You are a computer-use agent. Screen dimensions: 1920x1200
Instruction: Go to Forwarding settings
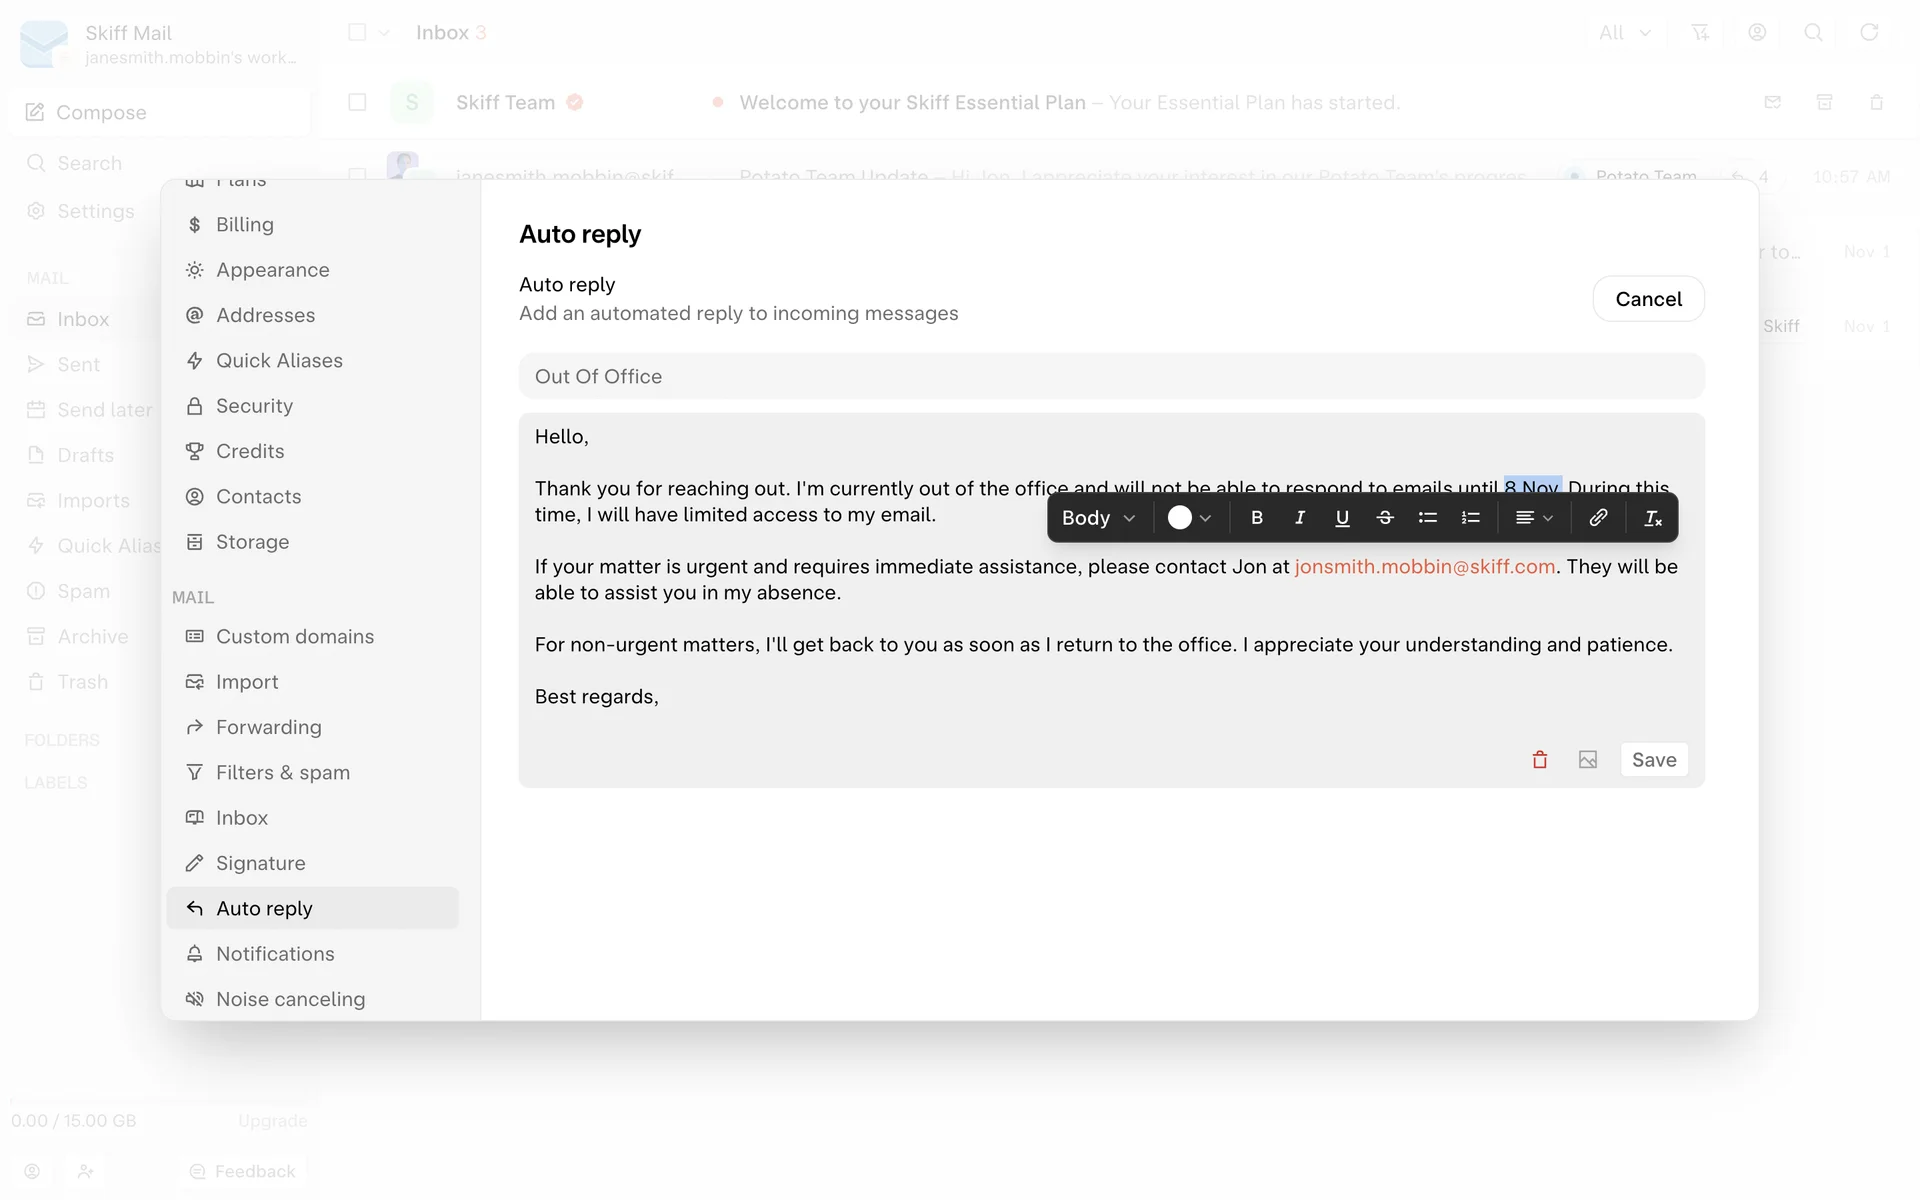[268, 727]
